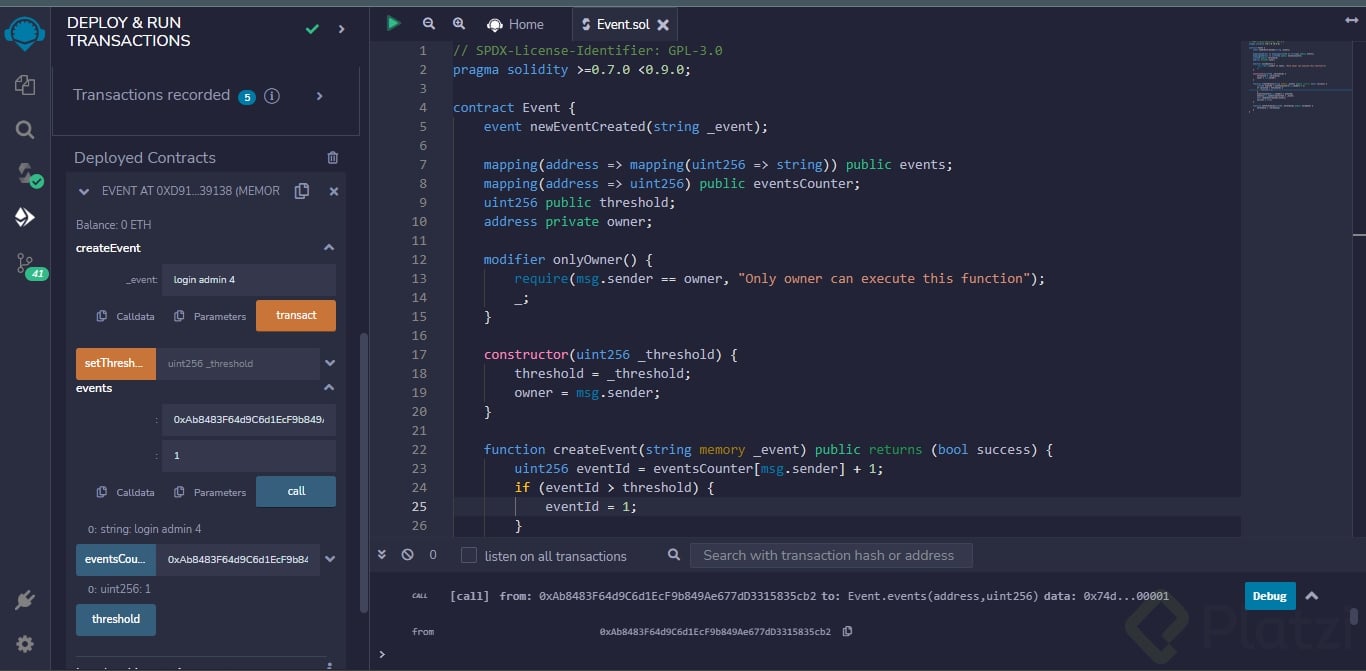Open the file Search sidebar icon

(x=25, y=129)
